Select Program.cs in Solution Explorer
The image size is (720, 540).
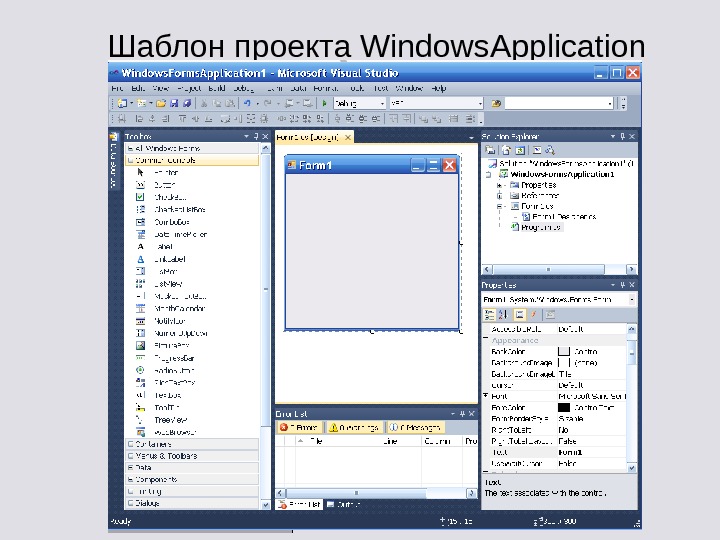pyautogui.click(x=540, y=227)
